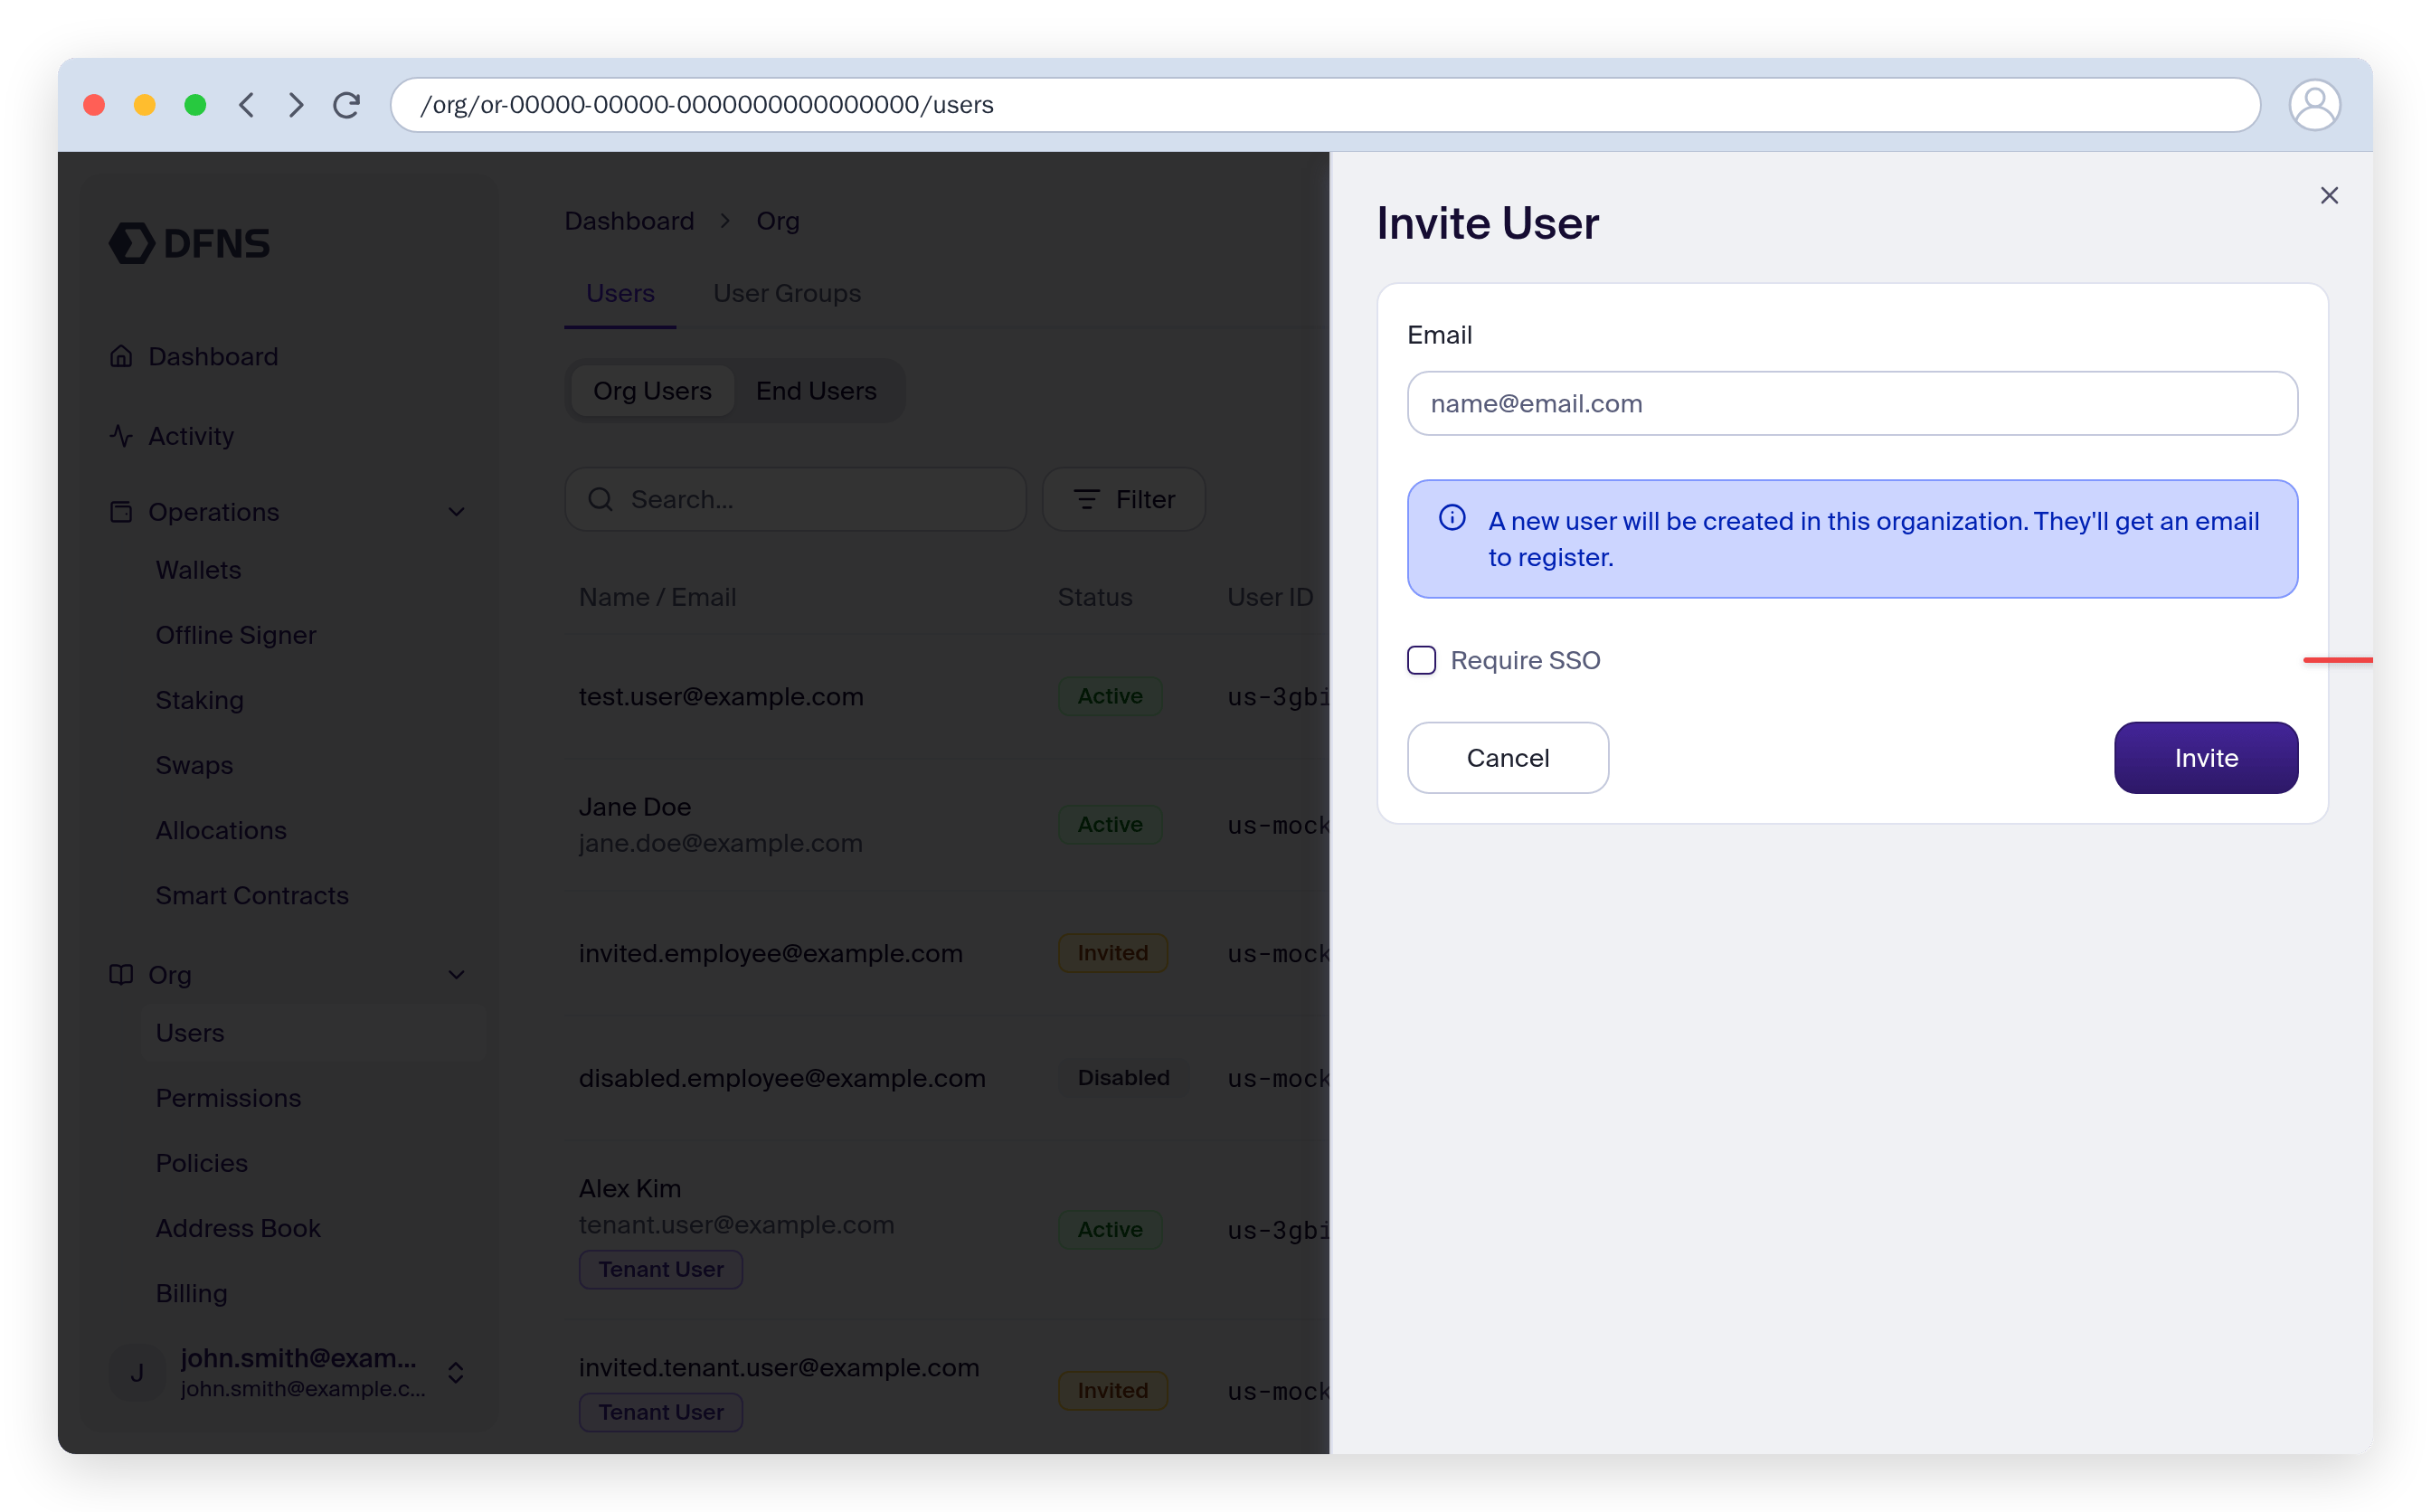Image resolution: width=2431 pixels, height=1512 pixels.
Task: Open the Dashboard breadcrumb link
Action: tap(629, 221)
